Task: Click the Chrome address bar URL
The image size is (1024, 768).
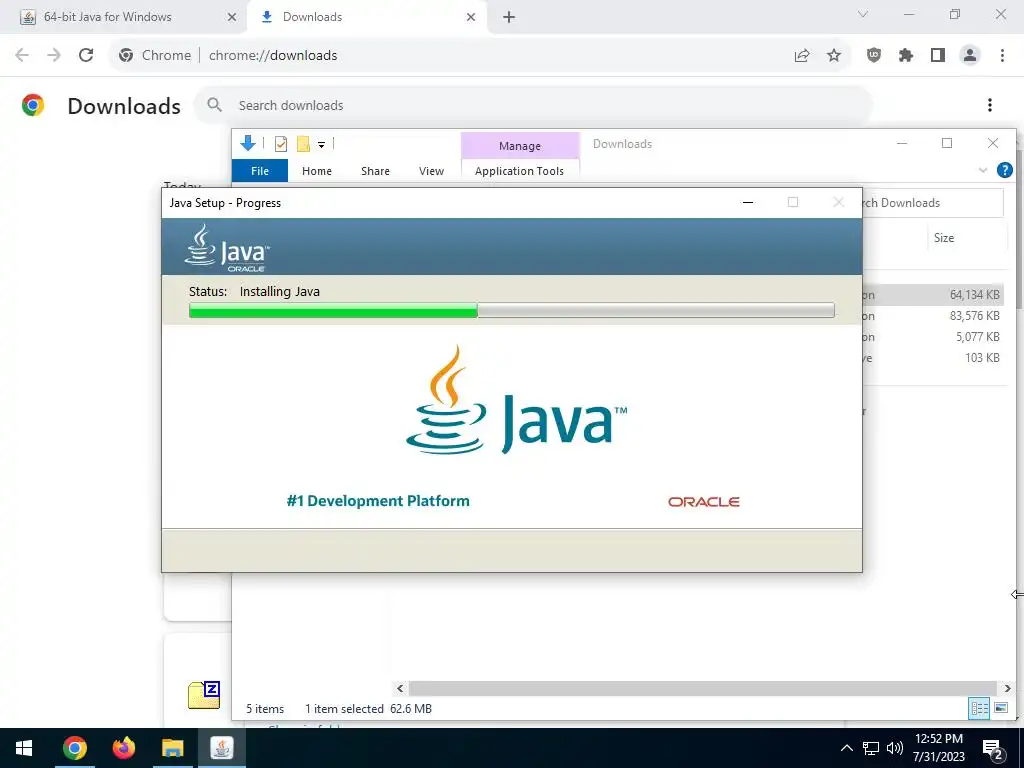Action: click(273, 56)
